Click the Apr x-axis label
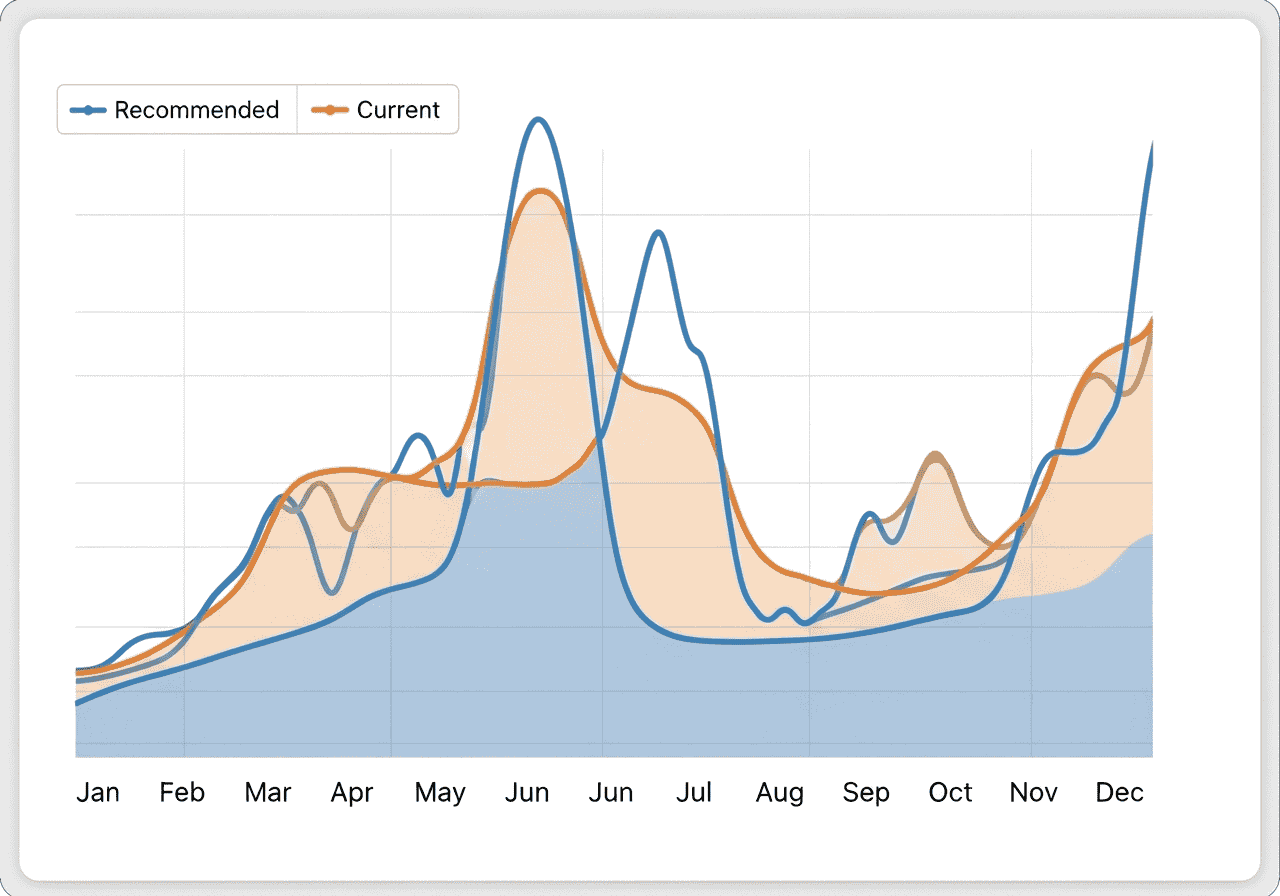 [x=352, y=793]
